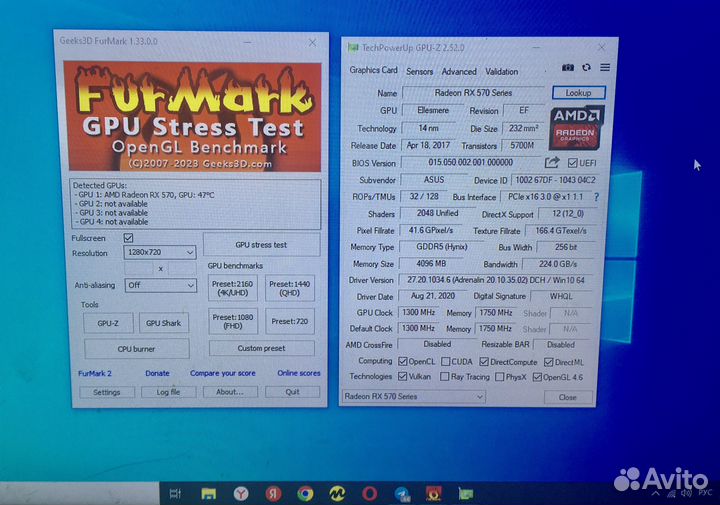The width and height of the screenshot is (720, 505).
Task: Launch Google Chrome from the taskbar
Action: pos(305,494)
